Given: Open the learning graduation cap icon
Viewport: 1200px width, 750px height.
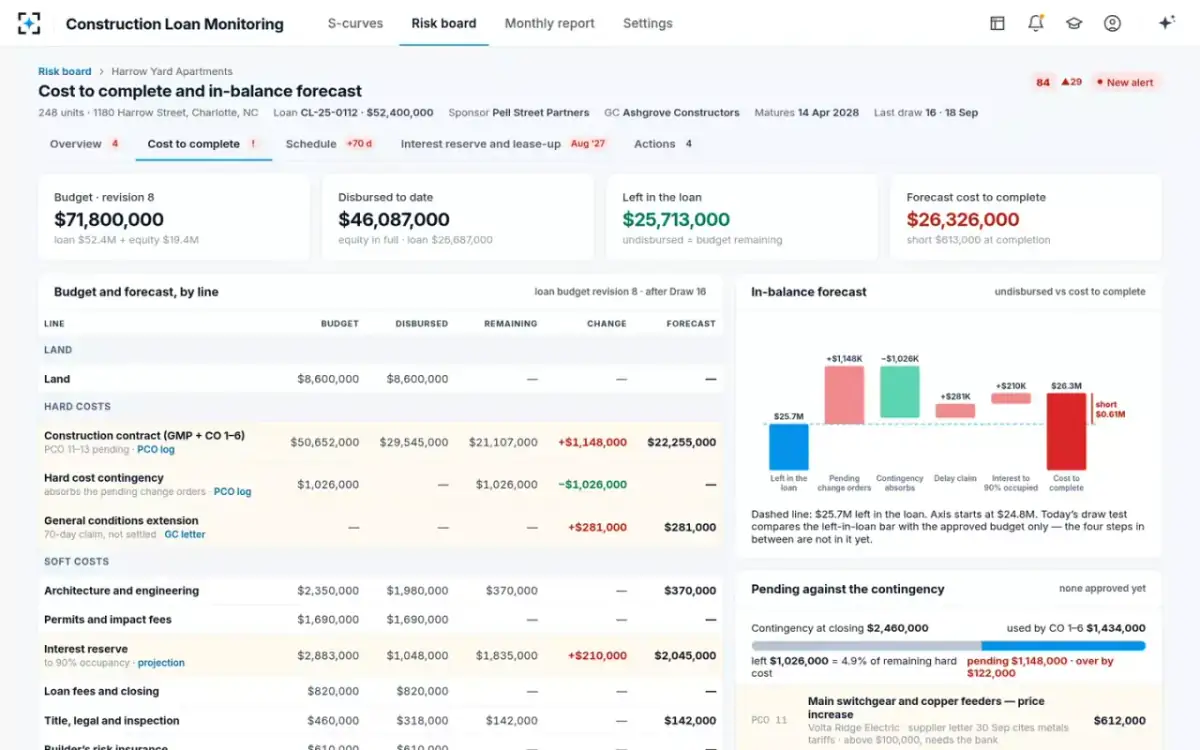Looking at the screenshot, I should tap(1074, 23).
